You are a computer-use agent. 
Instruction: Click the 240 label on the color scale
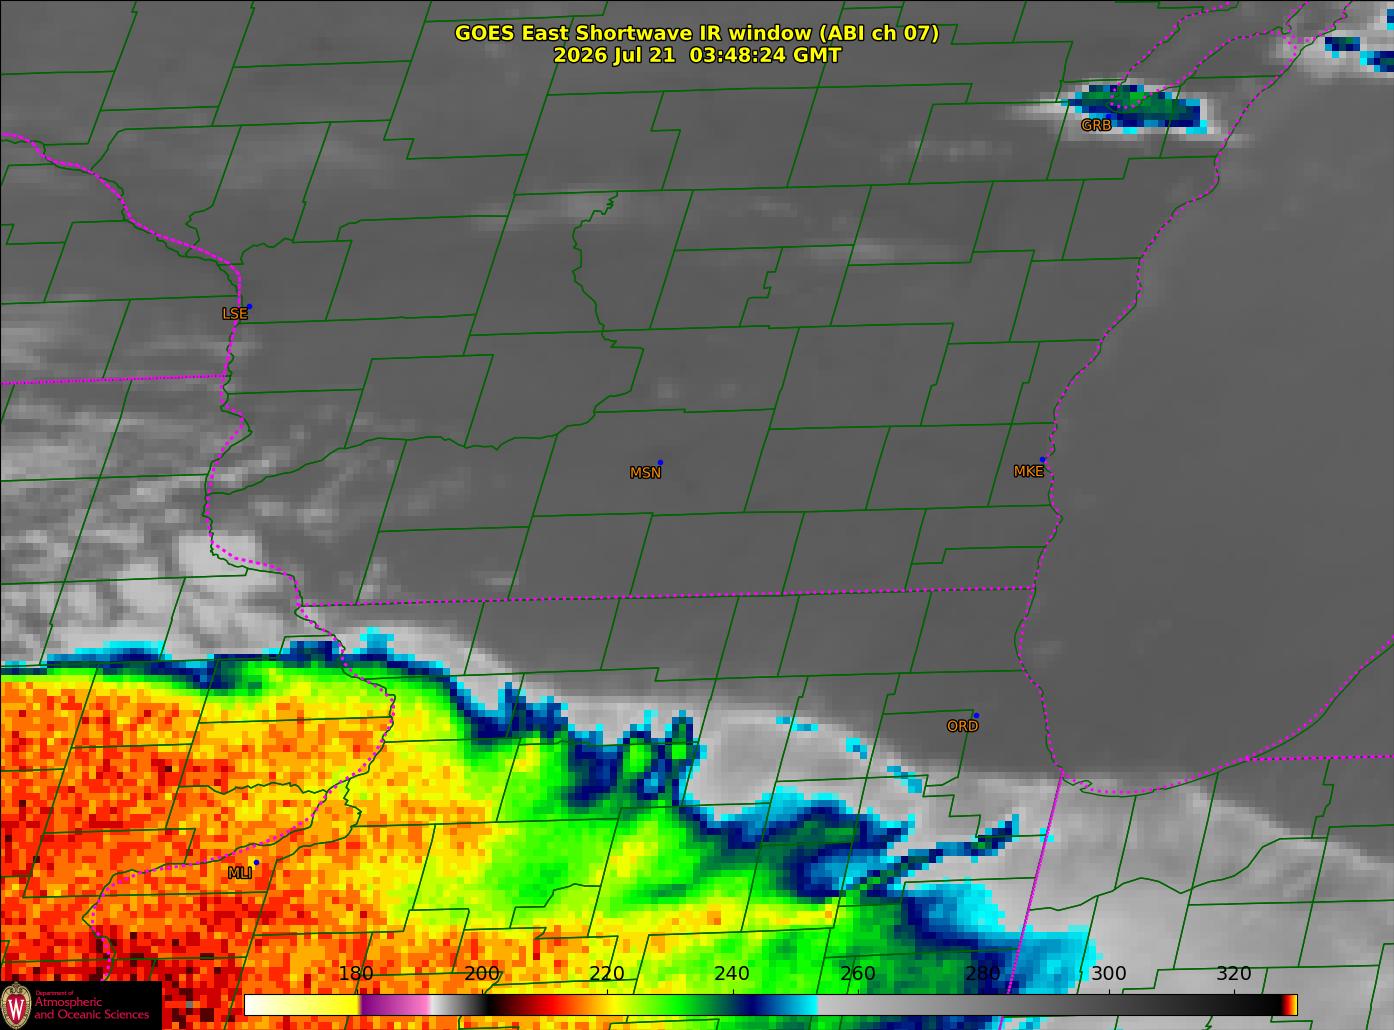tap(732, 974)
